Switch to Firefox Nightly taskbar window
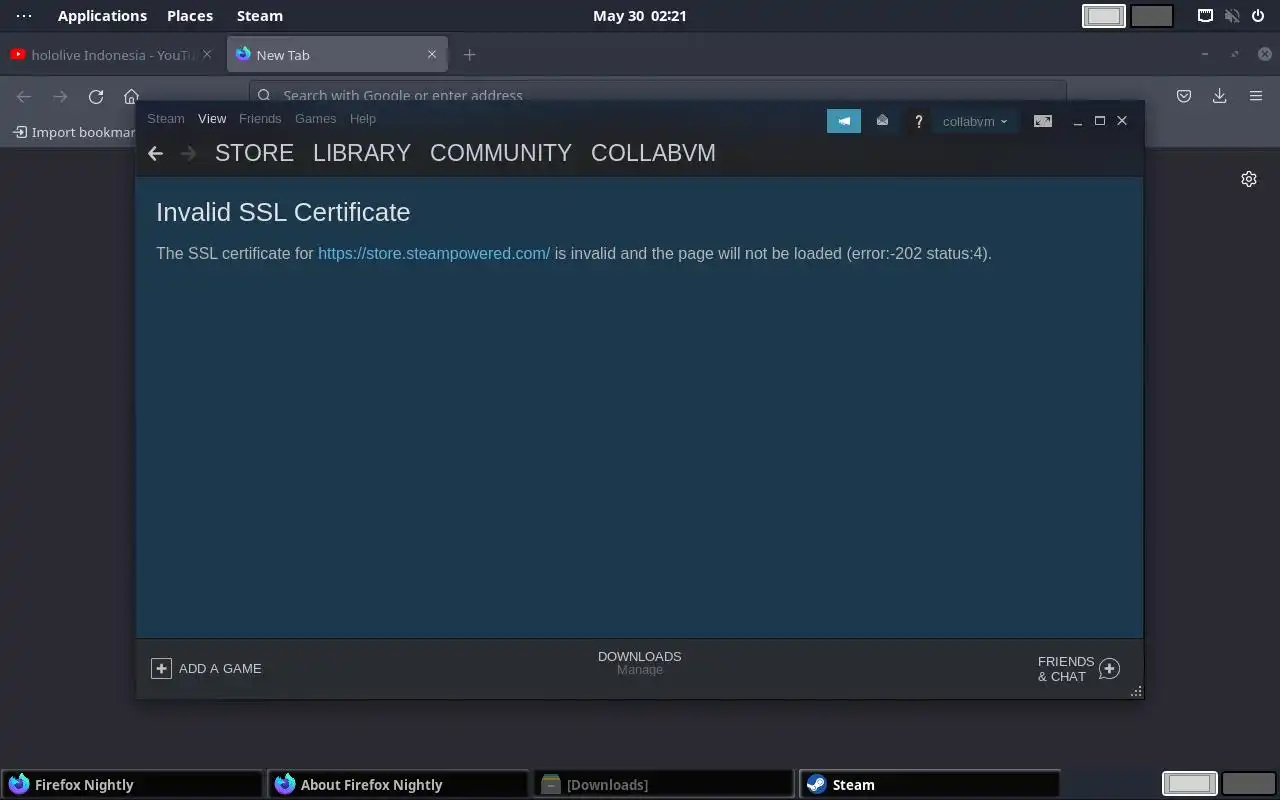This screenshot has width=1280, height=800. [133, 784]
